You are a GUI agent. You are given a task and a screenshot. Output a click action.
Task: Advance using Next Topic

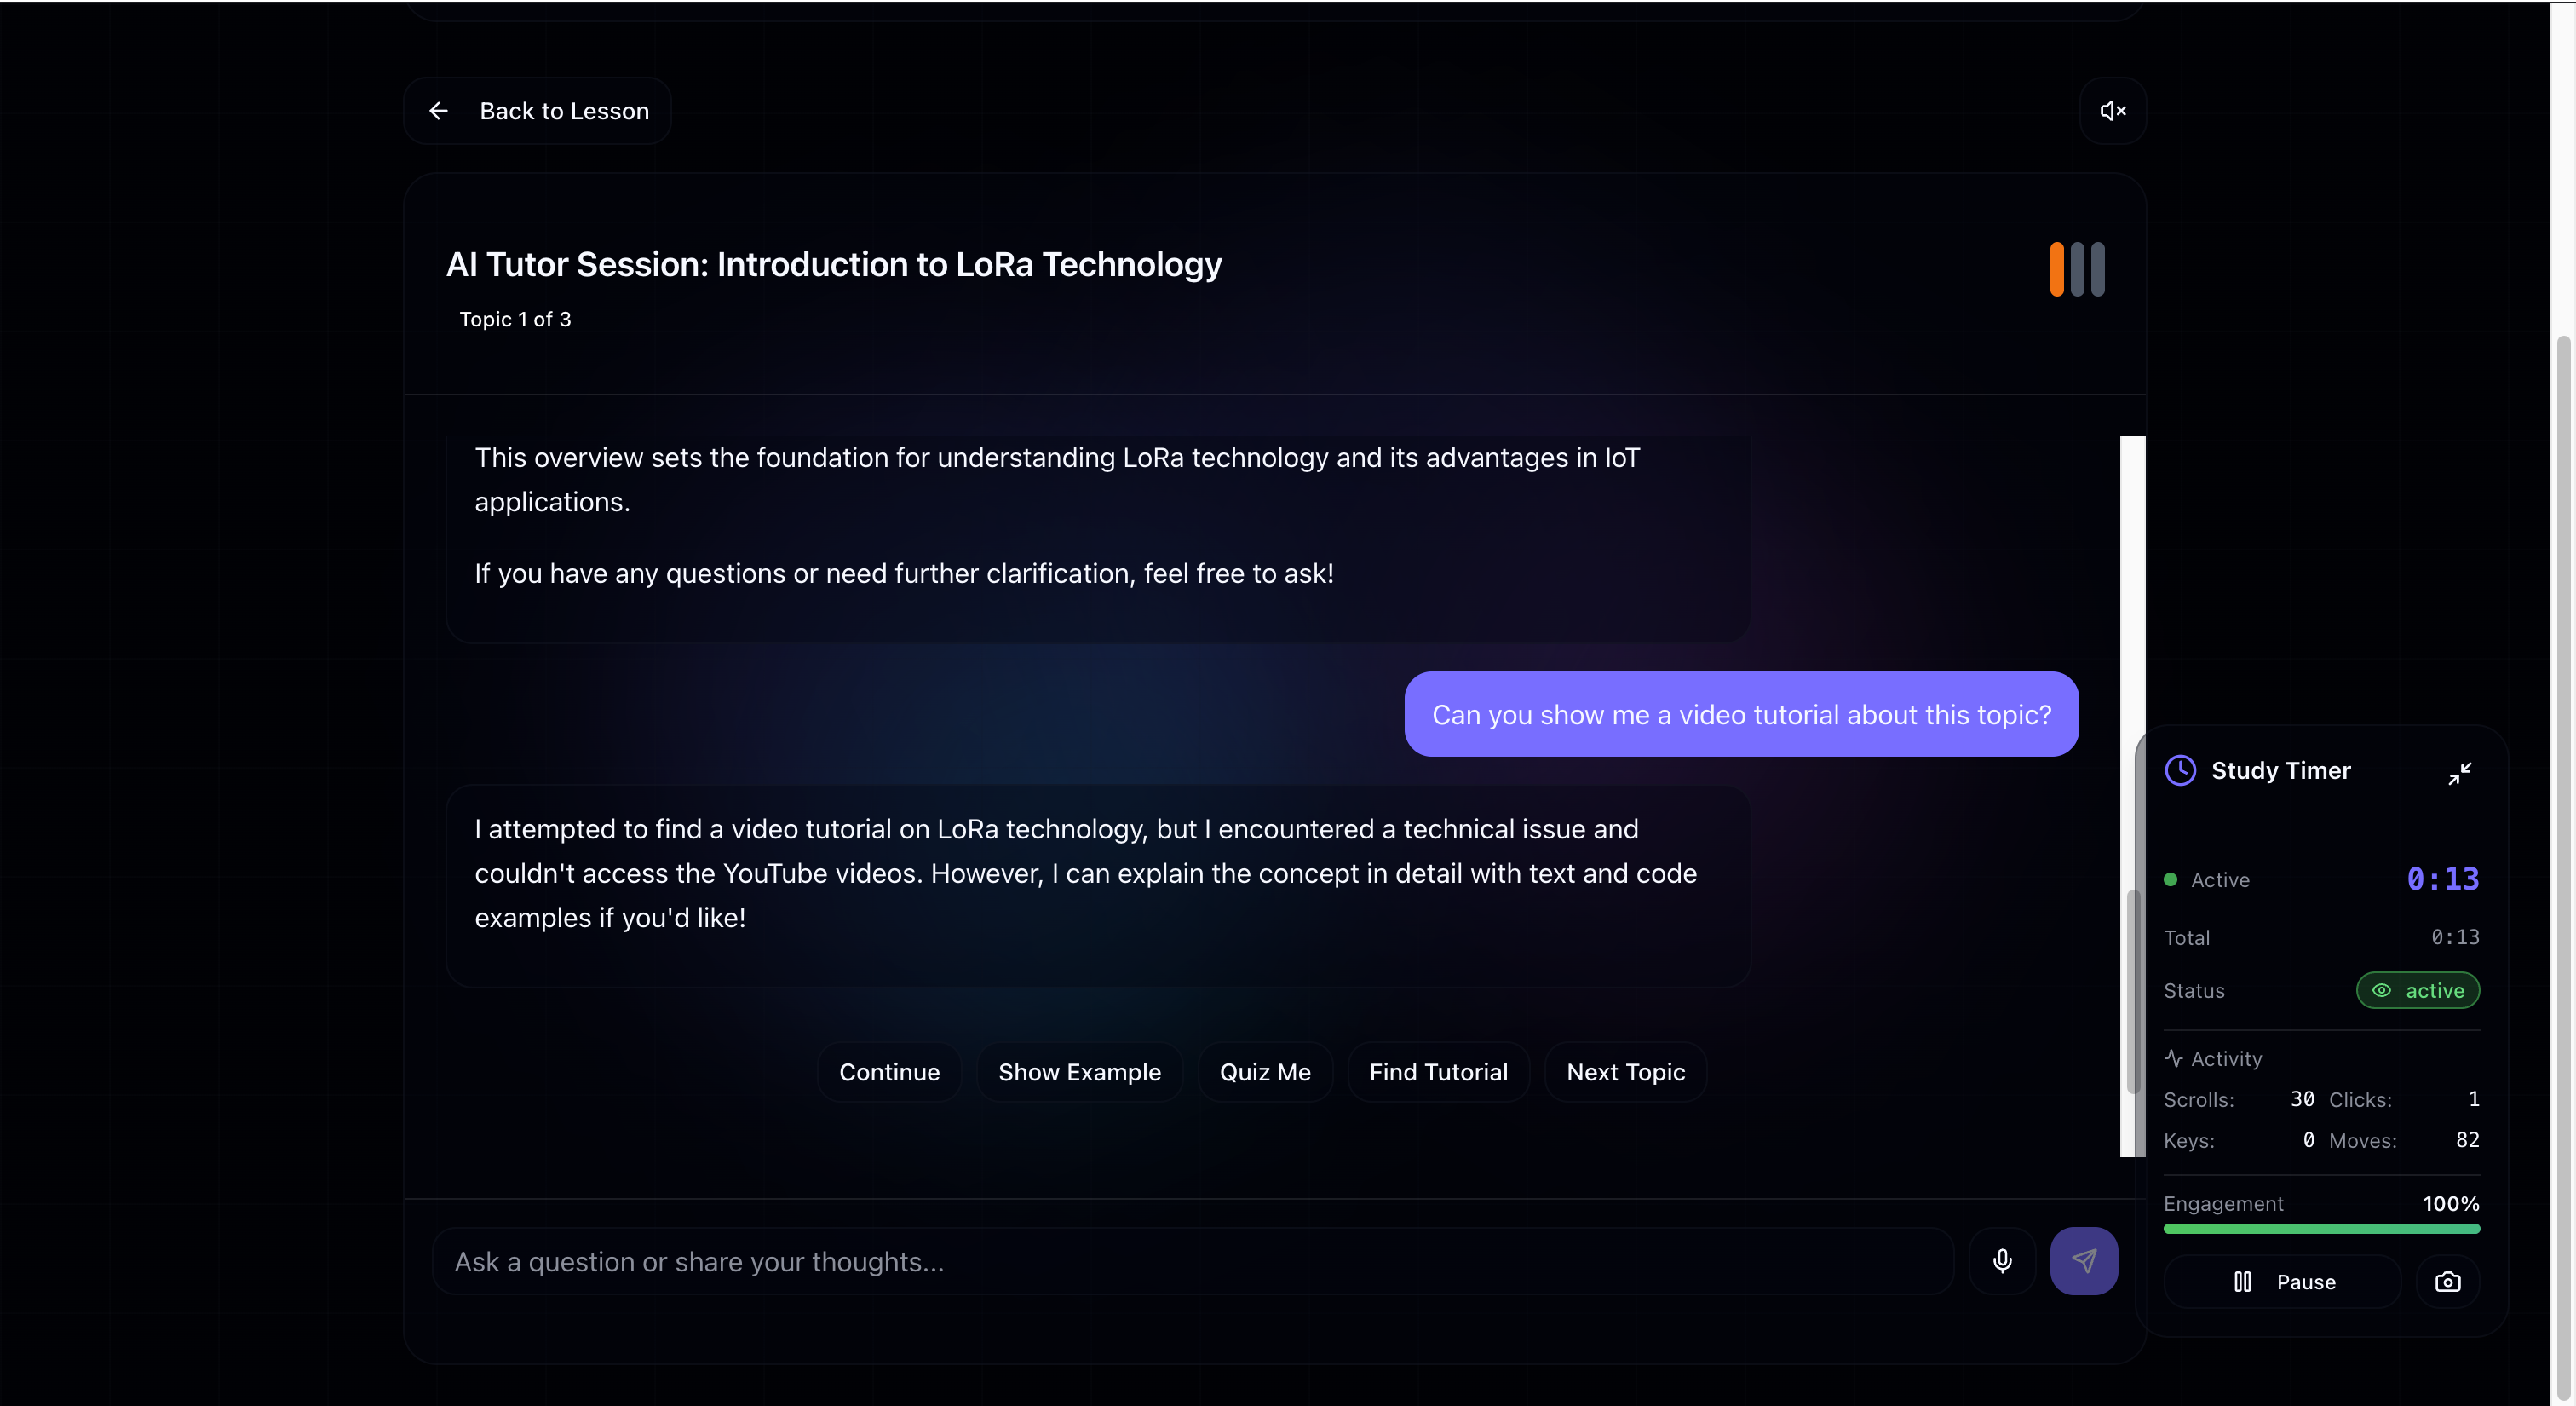1625,1071
